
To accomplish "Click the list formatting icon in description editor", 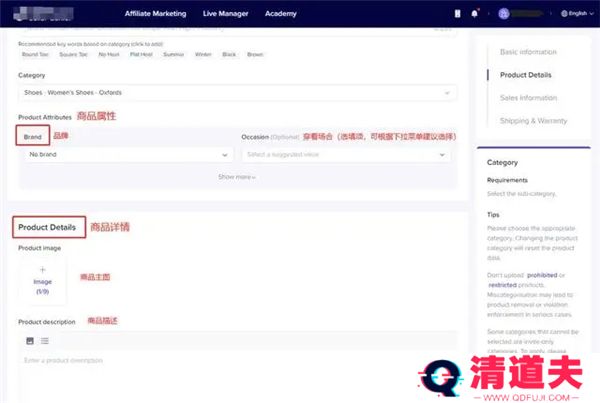I will 45,341.
